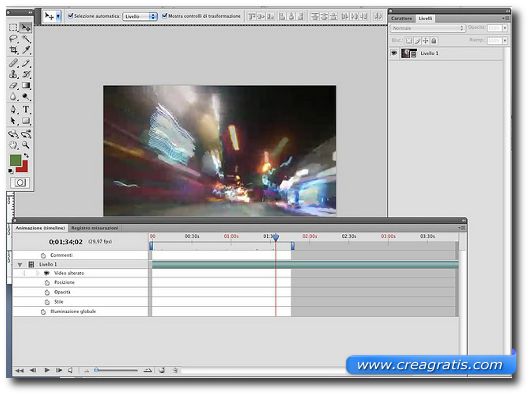The height and width of the screenshot is (396, 530).
Task: Expand the Video alterato track
Action: [38, 273]
